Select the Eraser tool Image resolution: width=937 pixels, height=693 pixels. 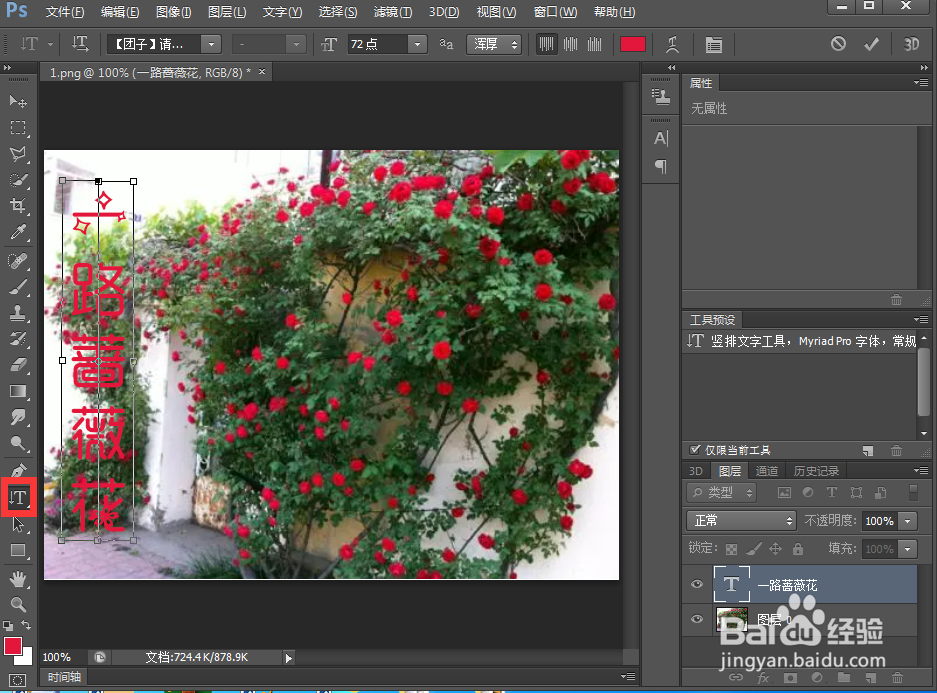click(18, 365)
